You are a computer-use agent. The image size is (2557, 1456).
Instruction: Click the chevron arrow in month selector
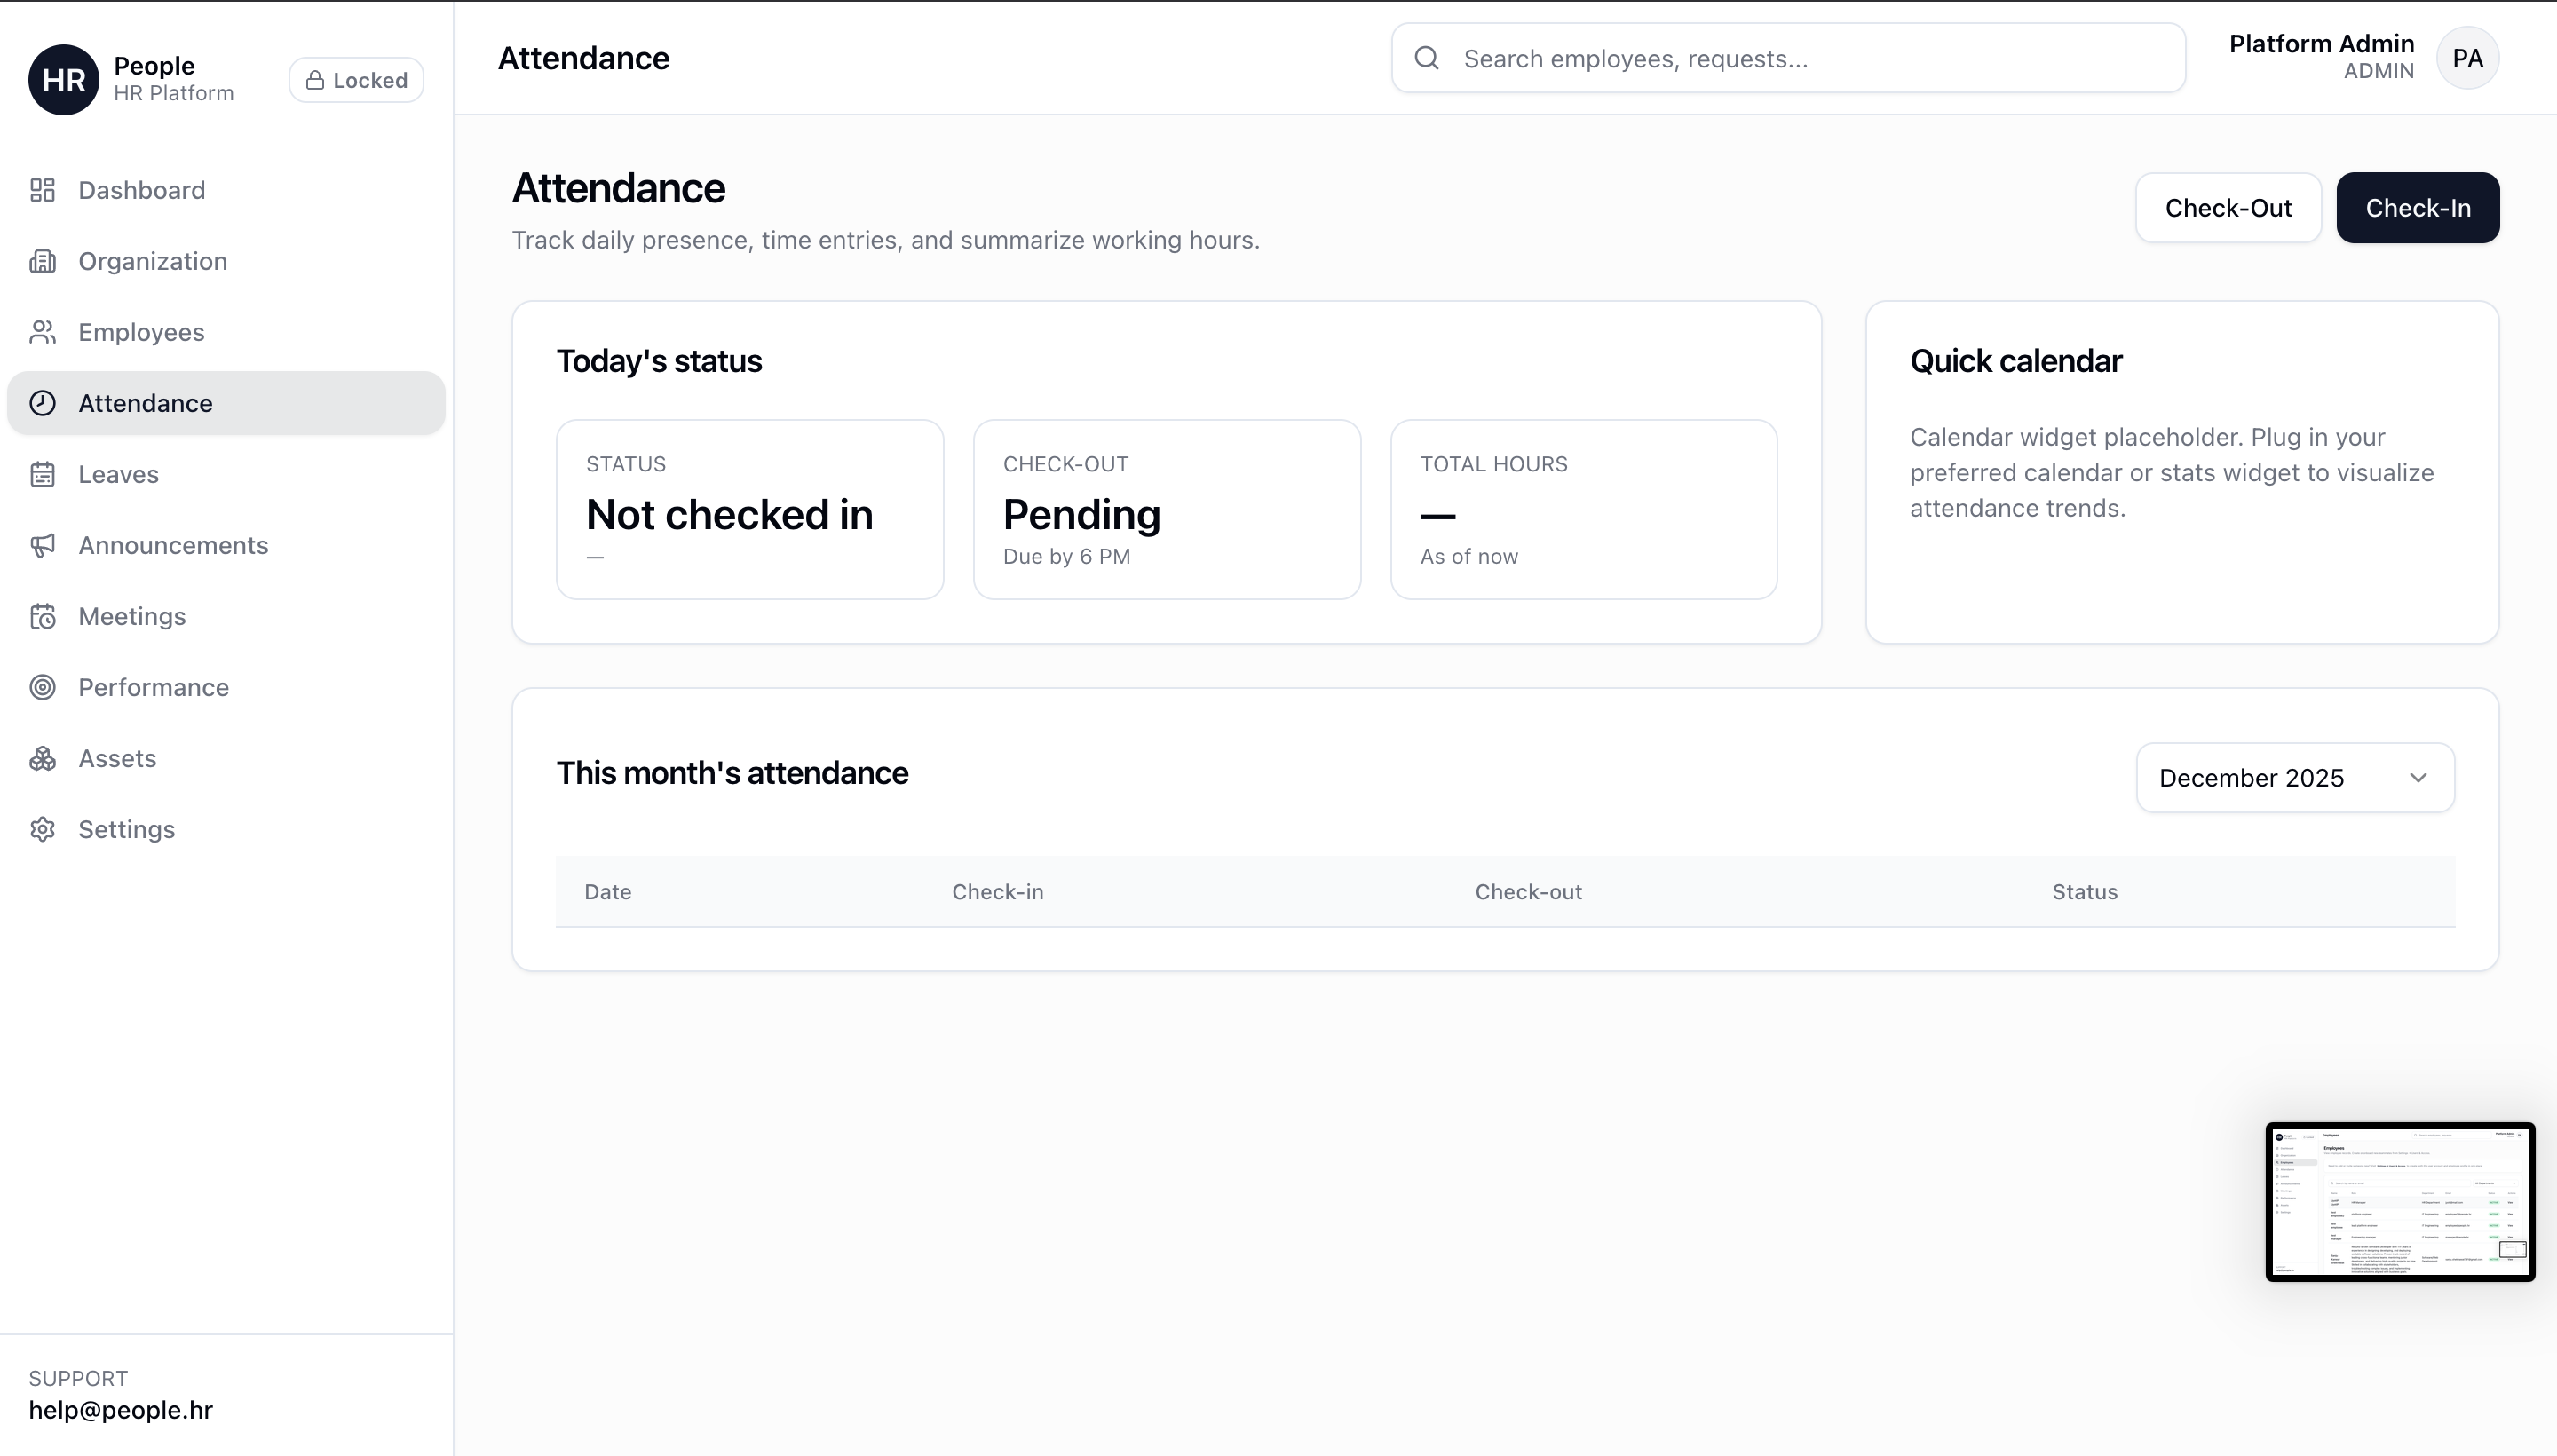tap(2418, 778)
